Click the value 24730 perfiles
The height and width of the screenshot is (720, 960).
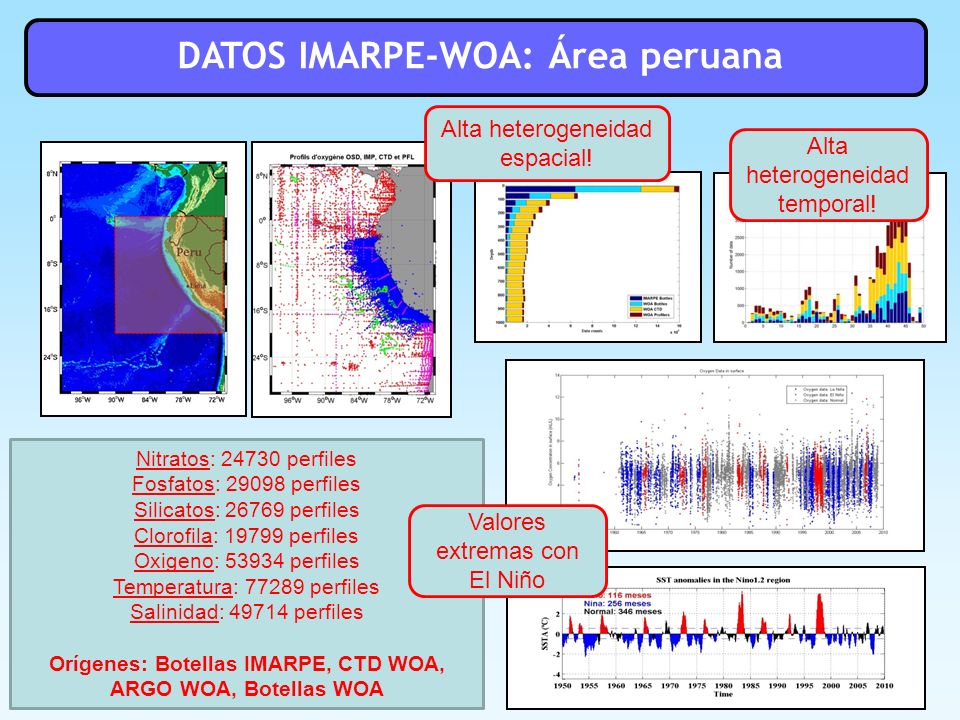point(288,459)
